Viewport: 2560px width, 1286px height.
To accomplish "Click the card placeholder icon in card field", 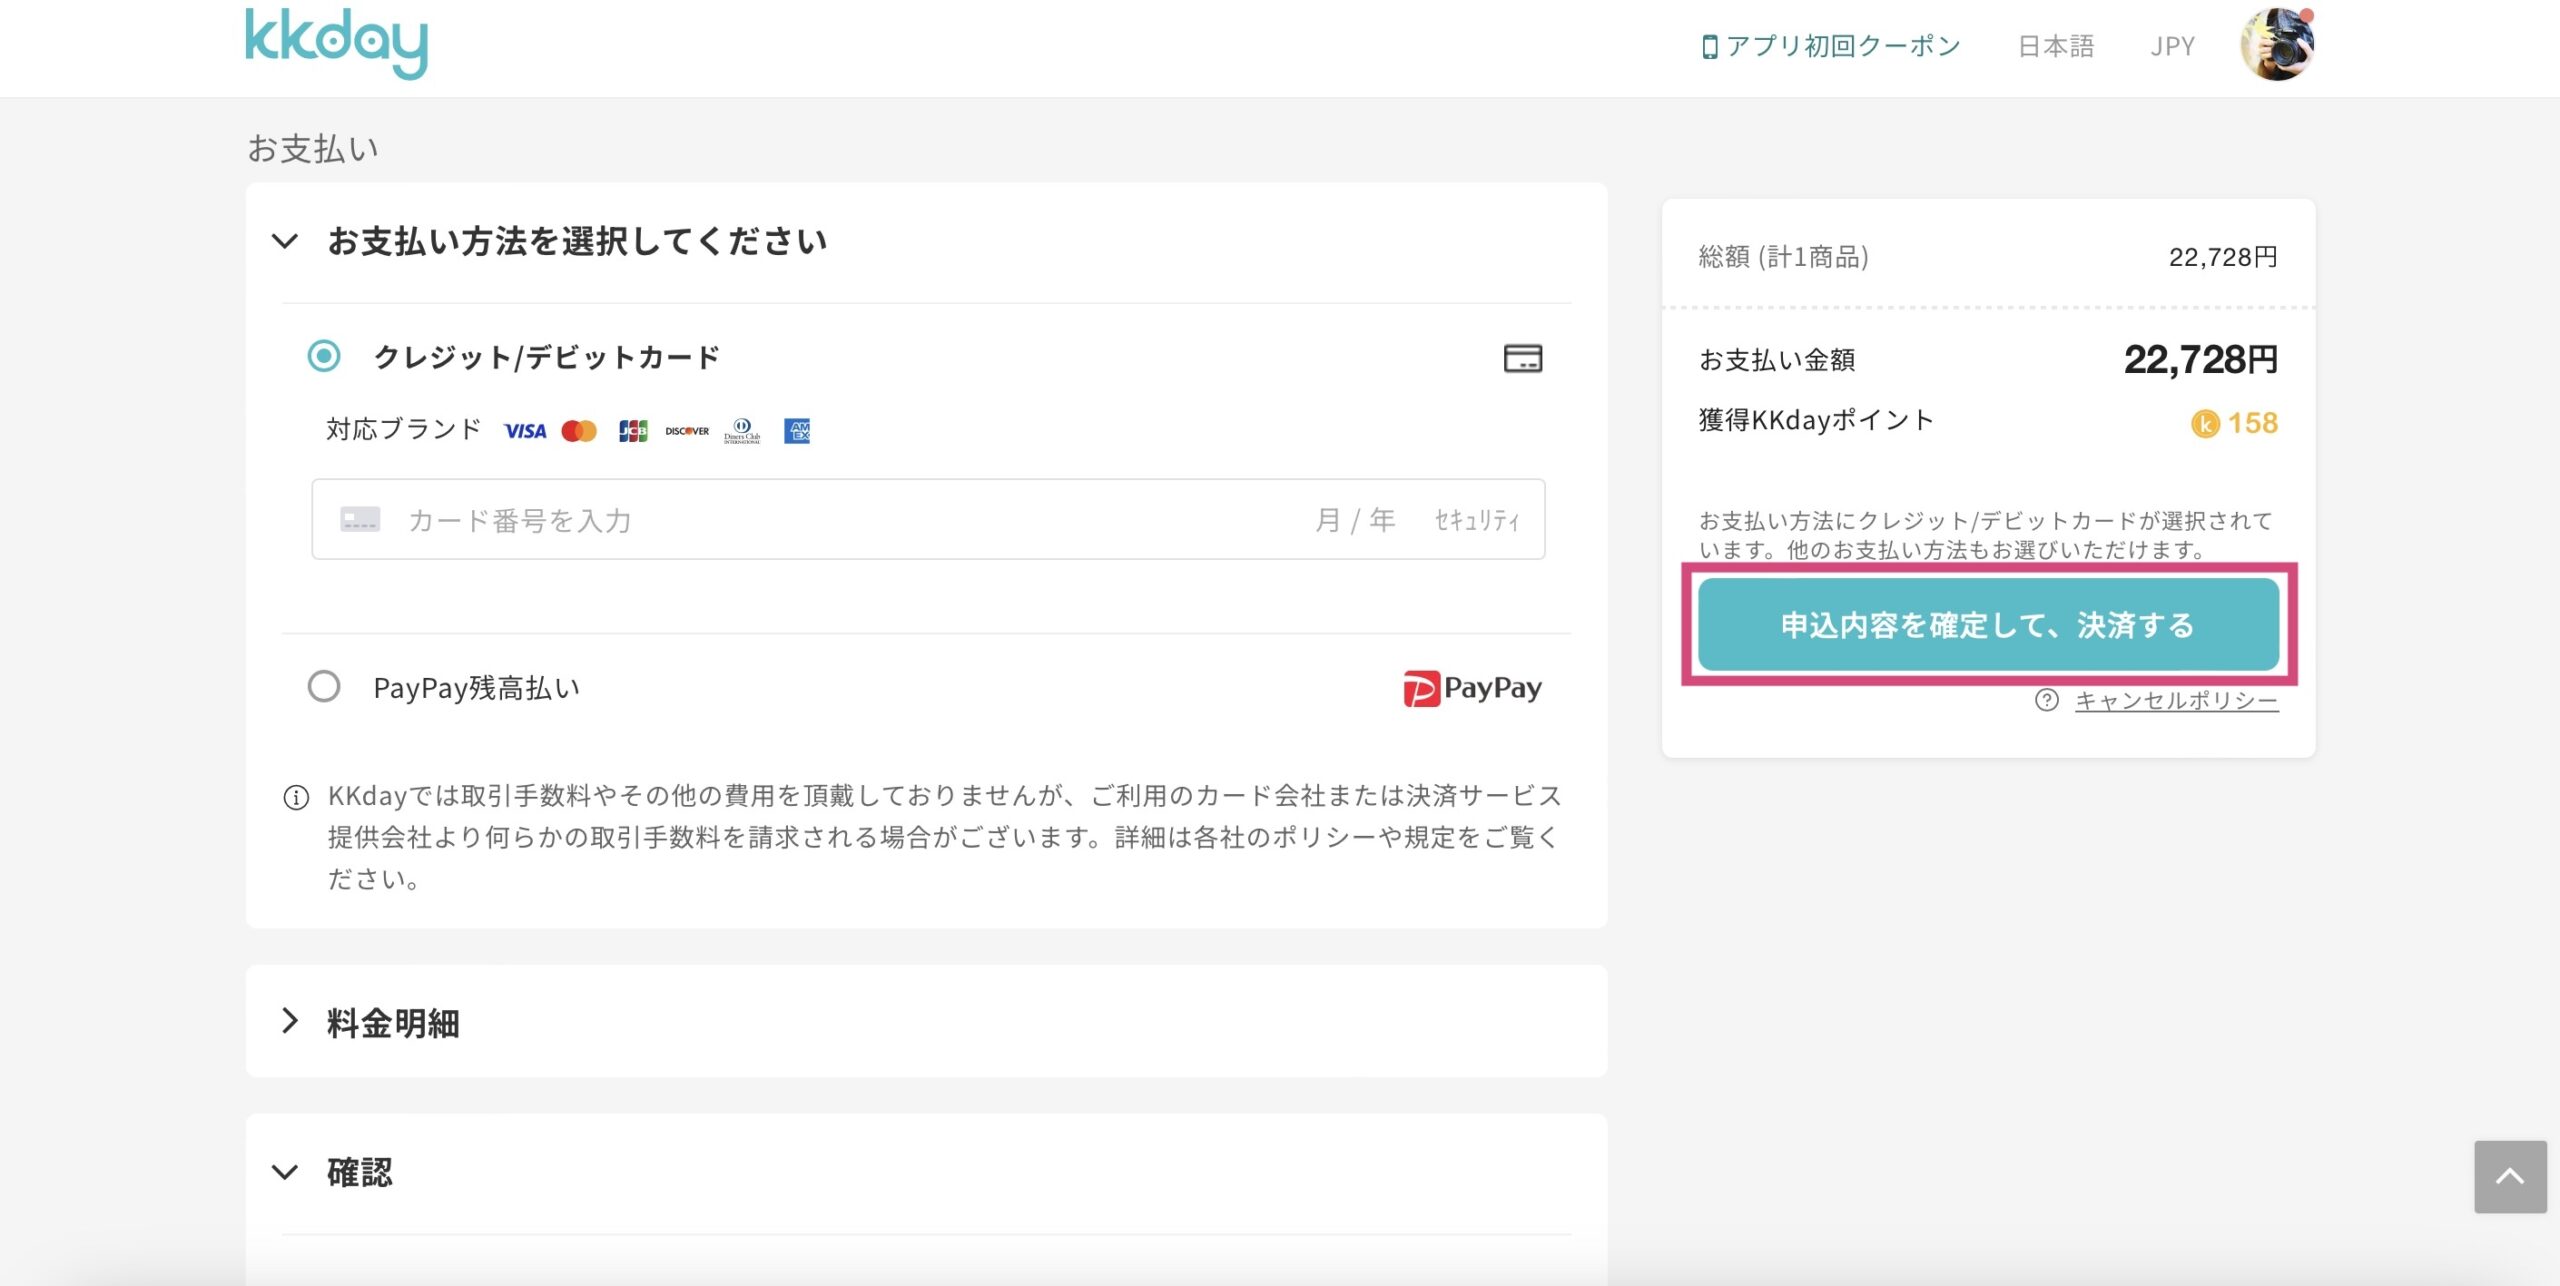I will [360, 519].
